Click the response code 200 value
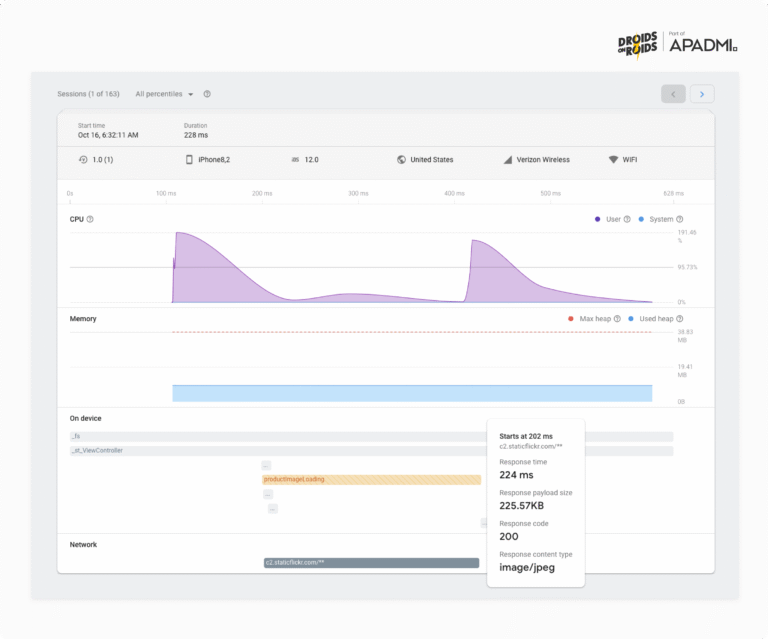Image resolution: width=768 pixels, height=639 pixels. [x=509, y=537]
